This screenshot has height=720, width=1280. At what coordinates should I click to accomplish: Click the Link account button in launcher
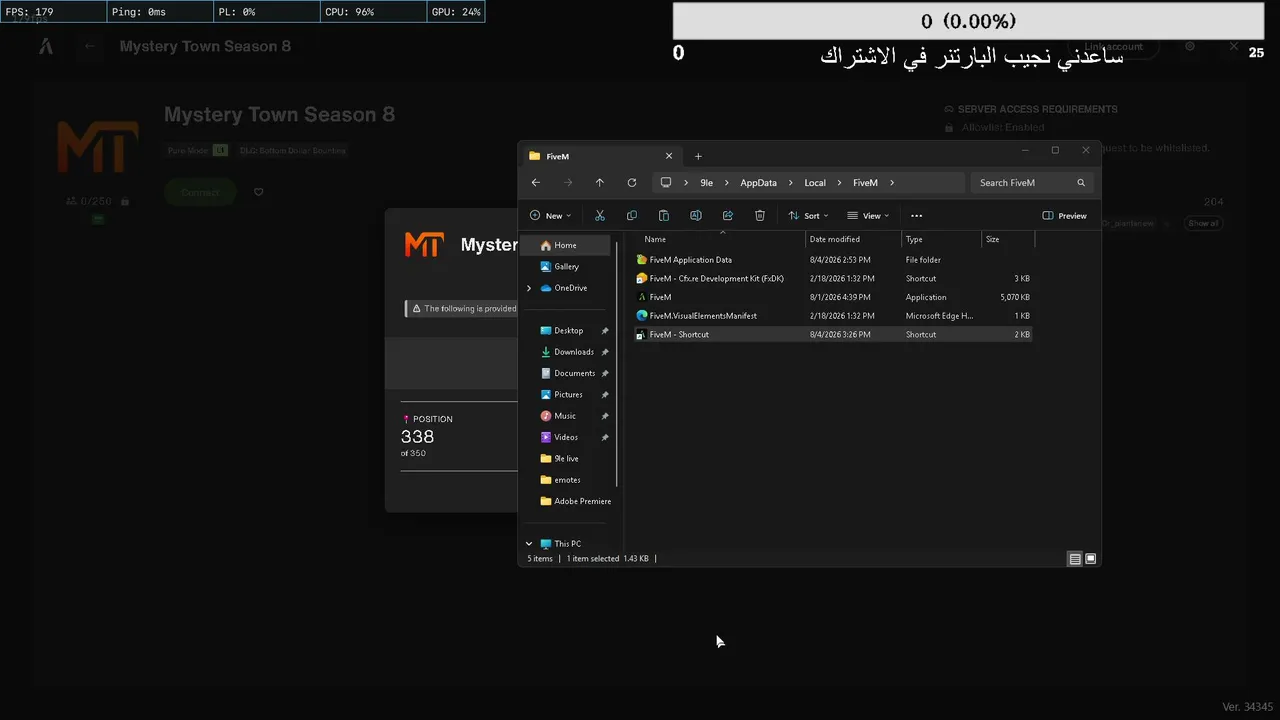click(1114, 46)
